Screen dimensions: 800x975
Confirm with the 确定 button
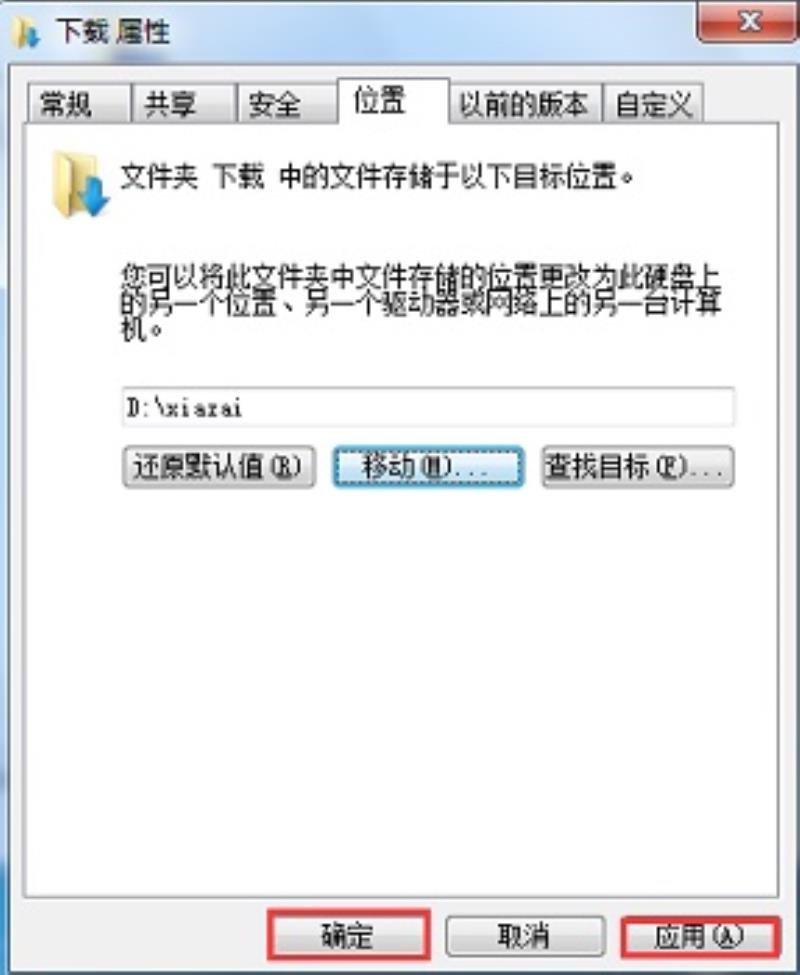pyautogui.click(x=349, y=935)
